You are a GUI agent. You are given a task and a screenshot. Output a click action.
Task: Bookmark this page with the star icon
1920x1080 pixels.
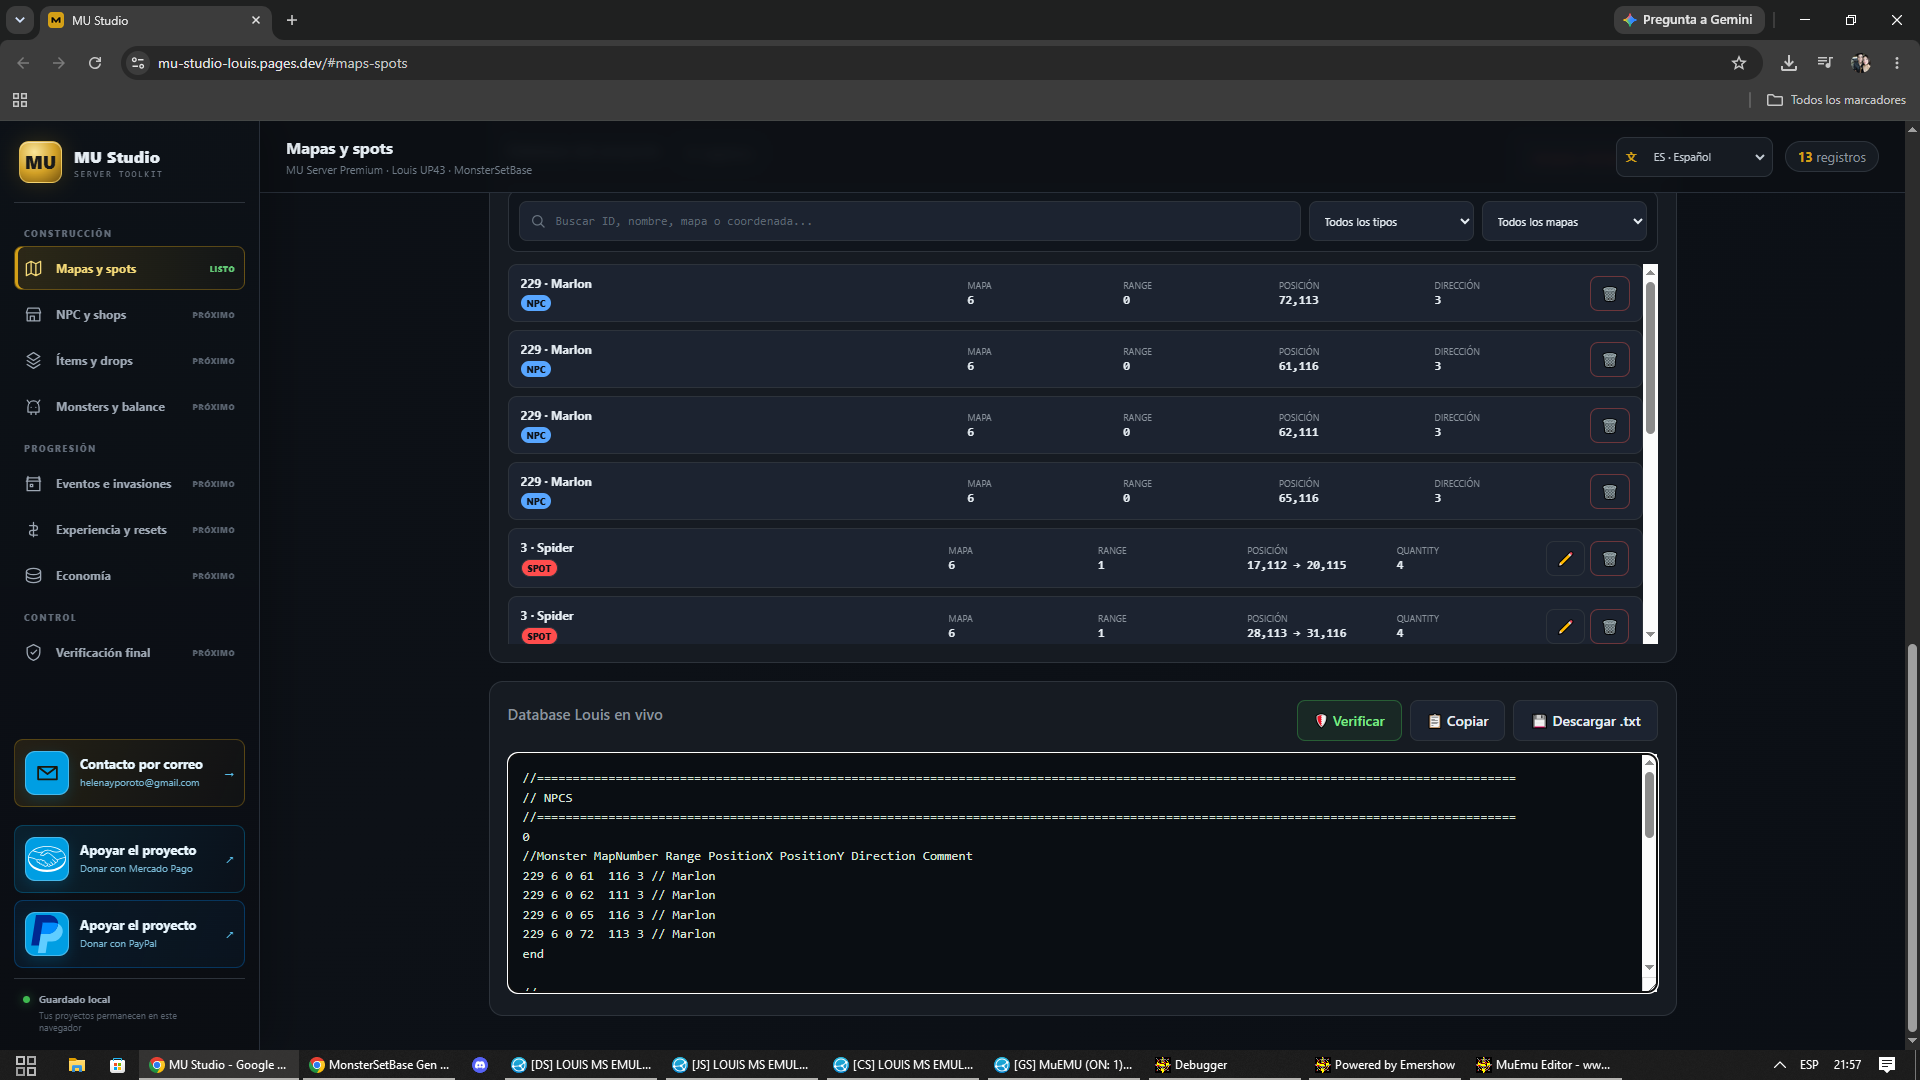tap(1739, 63)
